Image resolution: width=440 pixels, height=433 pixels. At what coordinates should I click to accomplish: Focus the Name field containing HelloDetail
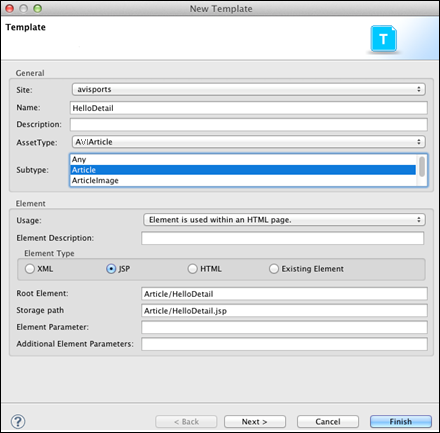(x=249, y=108)
